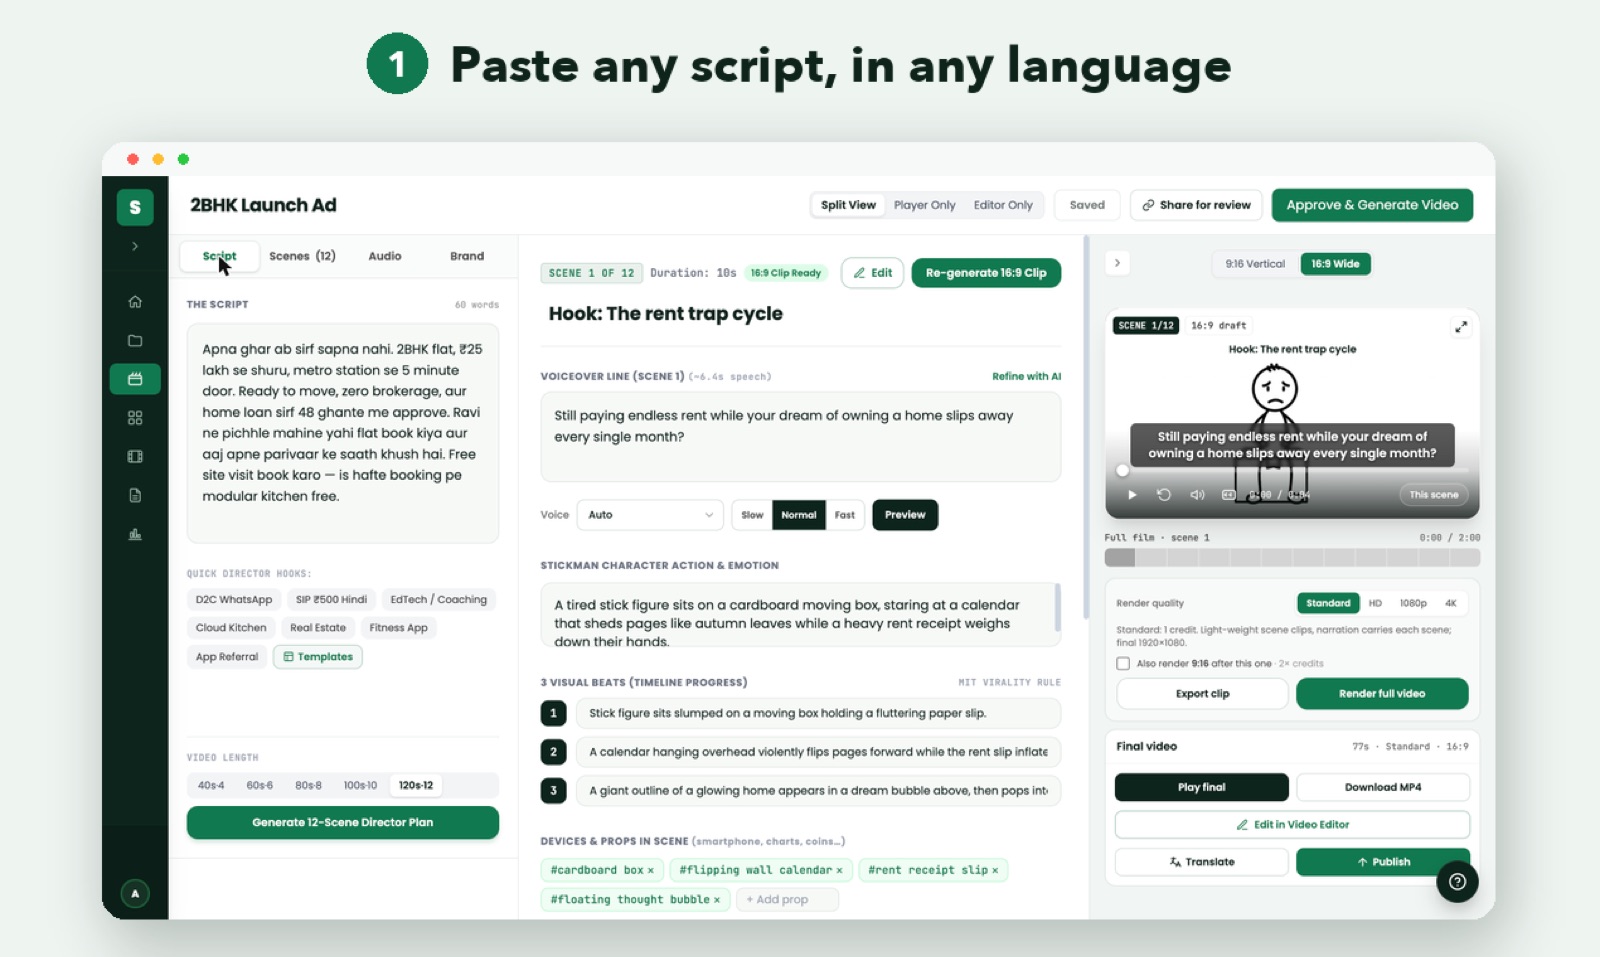
Task: Enable also render 9:16 checkbox
Action: [1123, 663]
